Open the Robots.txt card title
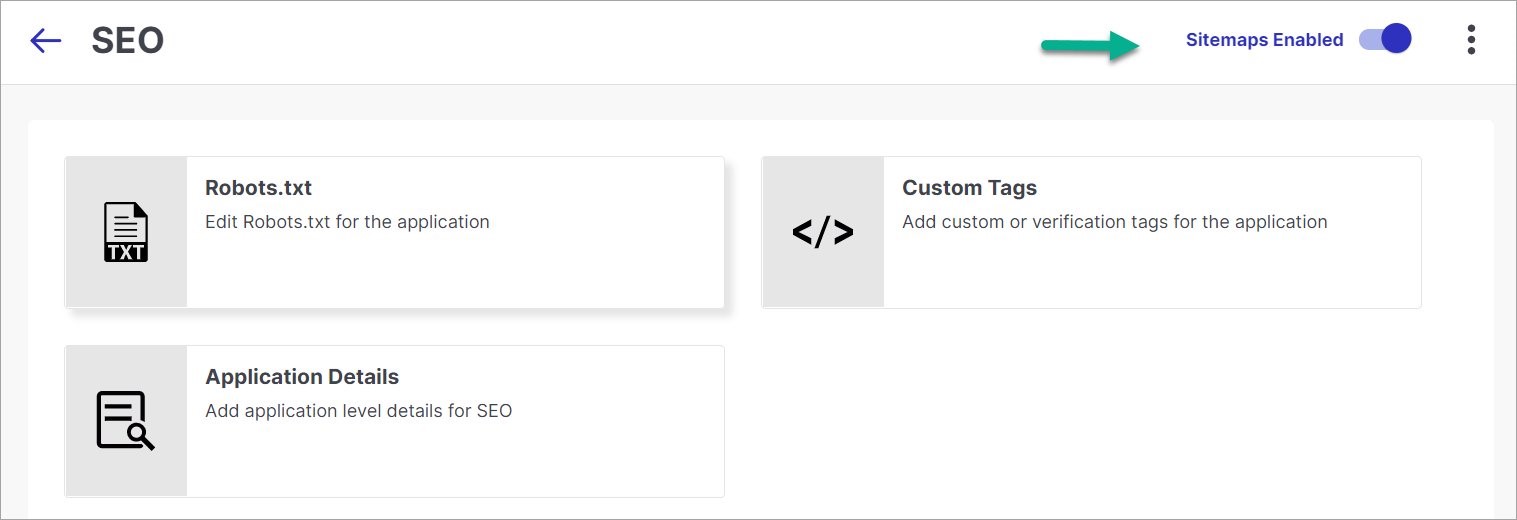This screenshot has width=1517, height=520. 258,188
